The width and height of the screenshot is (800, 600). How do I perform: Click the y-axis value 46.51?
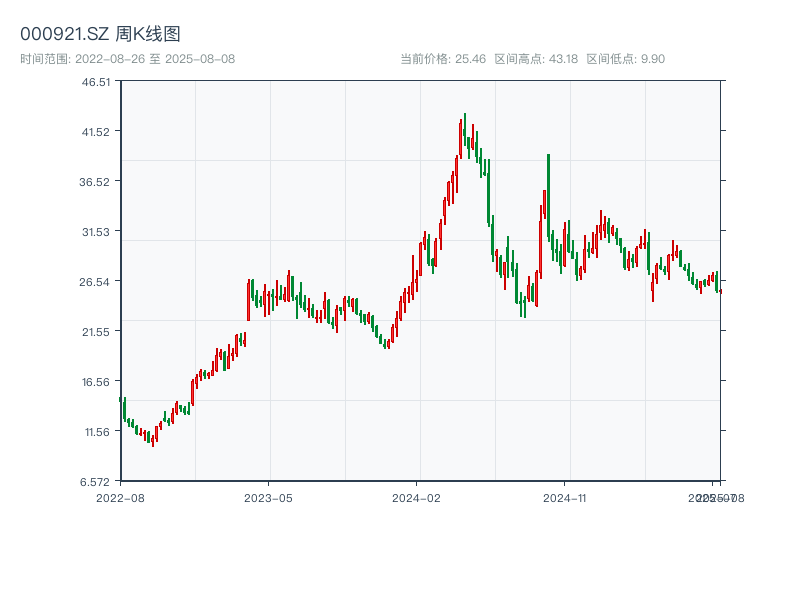tap(96, 82)
